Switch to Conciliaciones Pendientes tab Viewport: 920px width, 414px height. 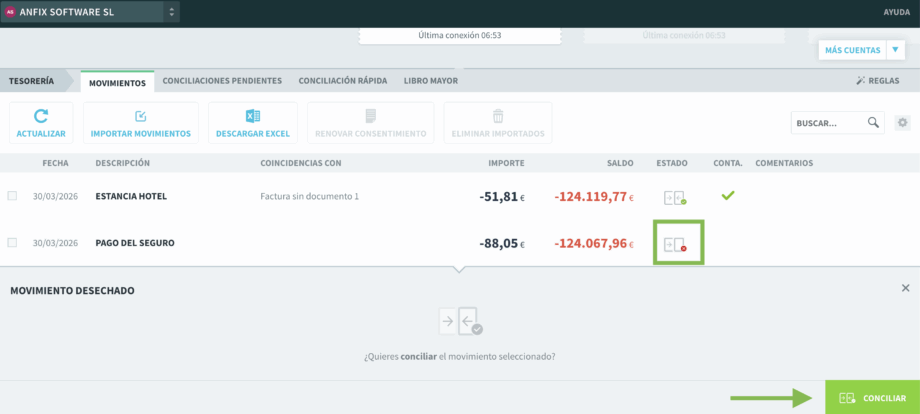tap(222, 81)
